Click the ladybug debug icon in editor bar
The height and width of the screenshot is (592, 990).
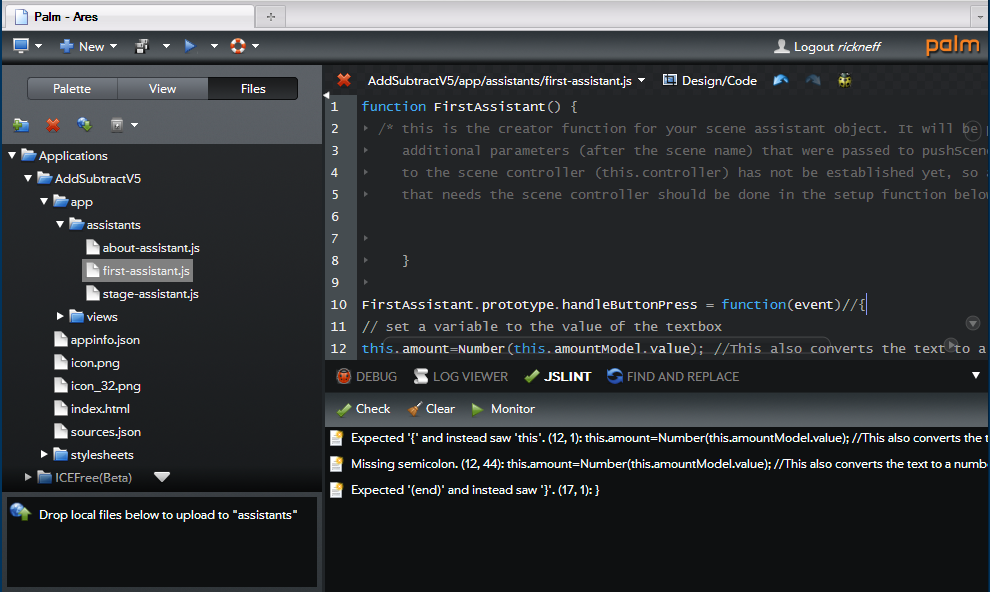(845, 80)
